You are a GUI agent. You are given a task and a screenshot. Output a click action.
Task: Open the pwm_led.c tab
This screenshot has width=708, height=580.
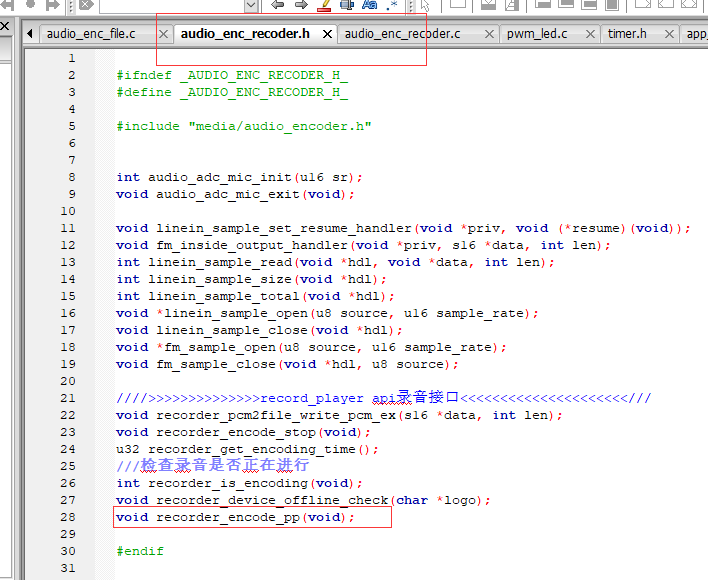[537, 34]
